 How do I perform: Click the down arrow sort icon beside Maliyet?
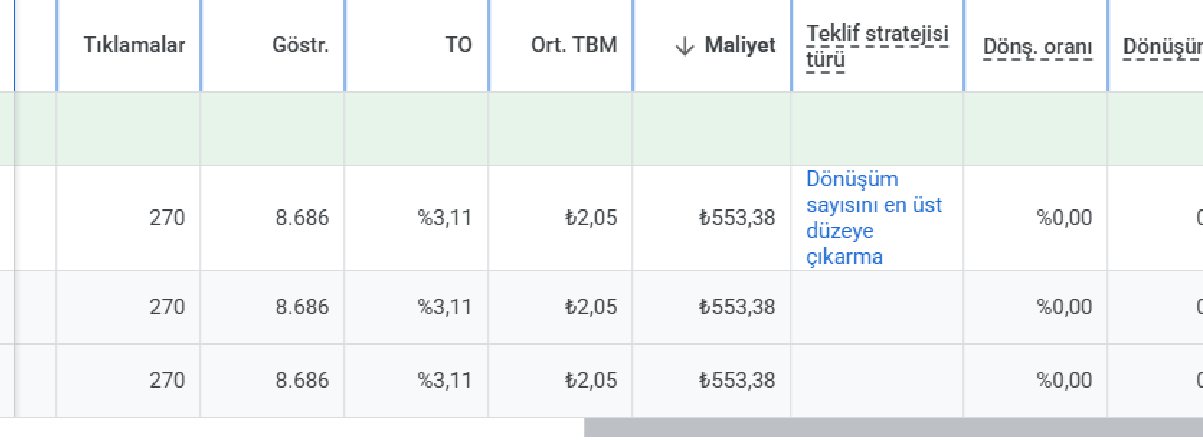pyautogui.click(x=685, y=46)
